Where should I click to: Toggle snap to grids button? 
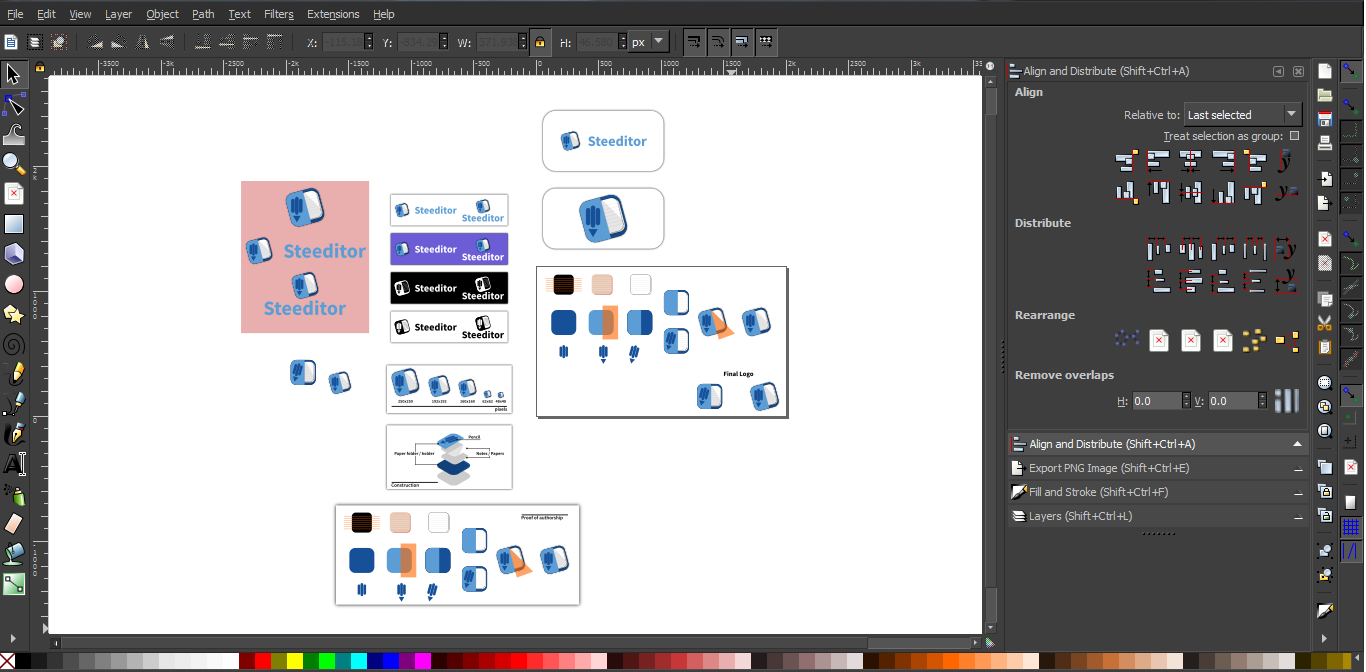click(x=1350, y=527)
